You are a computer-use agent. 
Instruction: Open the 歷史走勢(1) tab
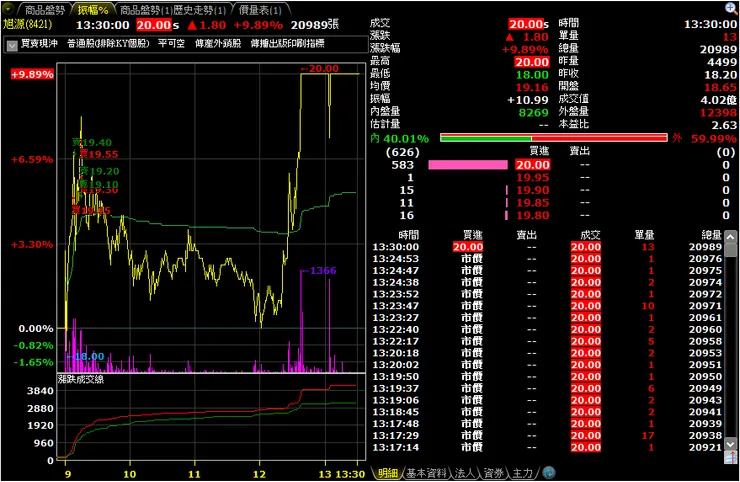pyautogui.click(x=199, y=10)
